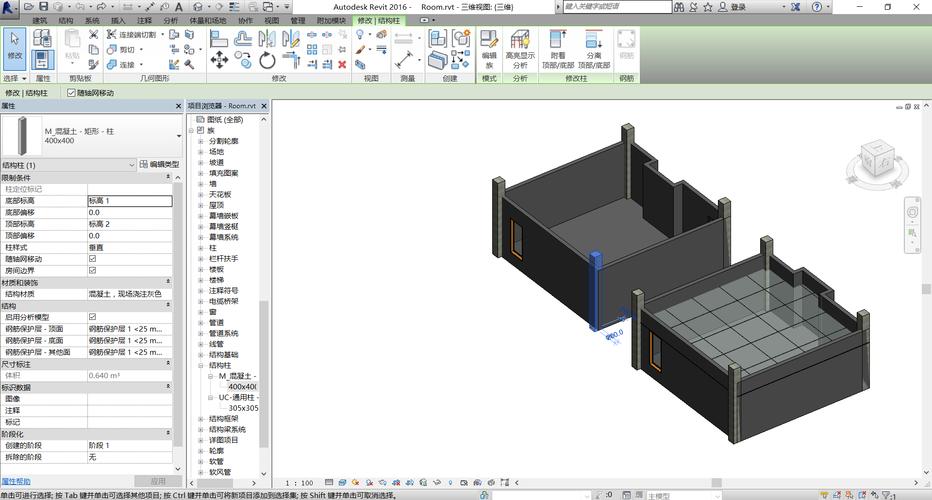Open the 插入 ribbon tab
The width and height of the screenshot is (932, 500).
click(x=118, y=20)
